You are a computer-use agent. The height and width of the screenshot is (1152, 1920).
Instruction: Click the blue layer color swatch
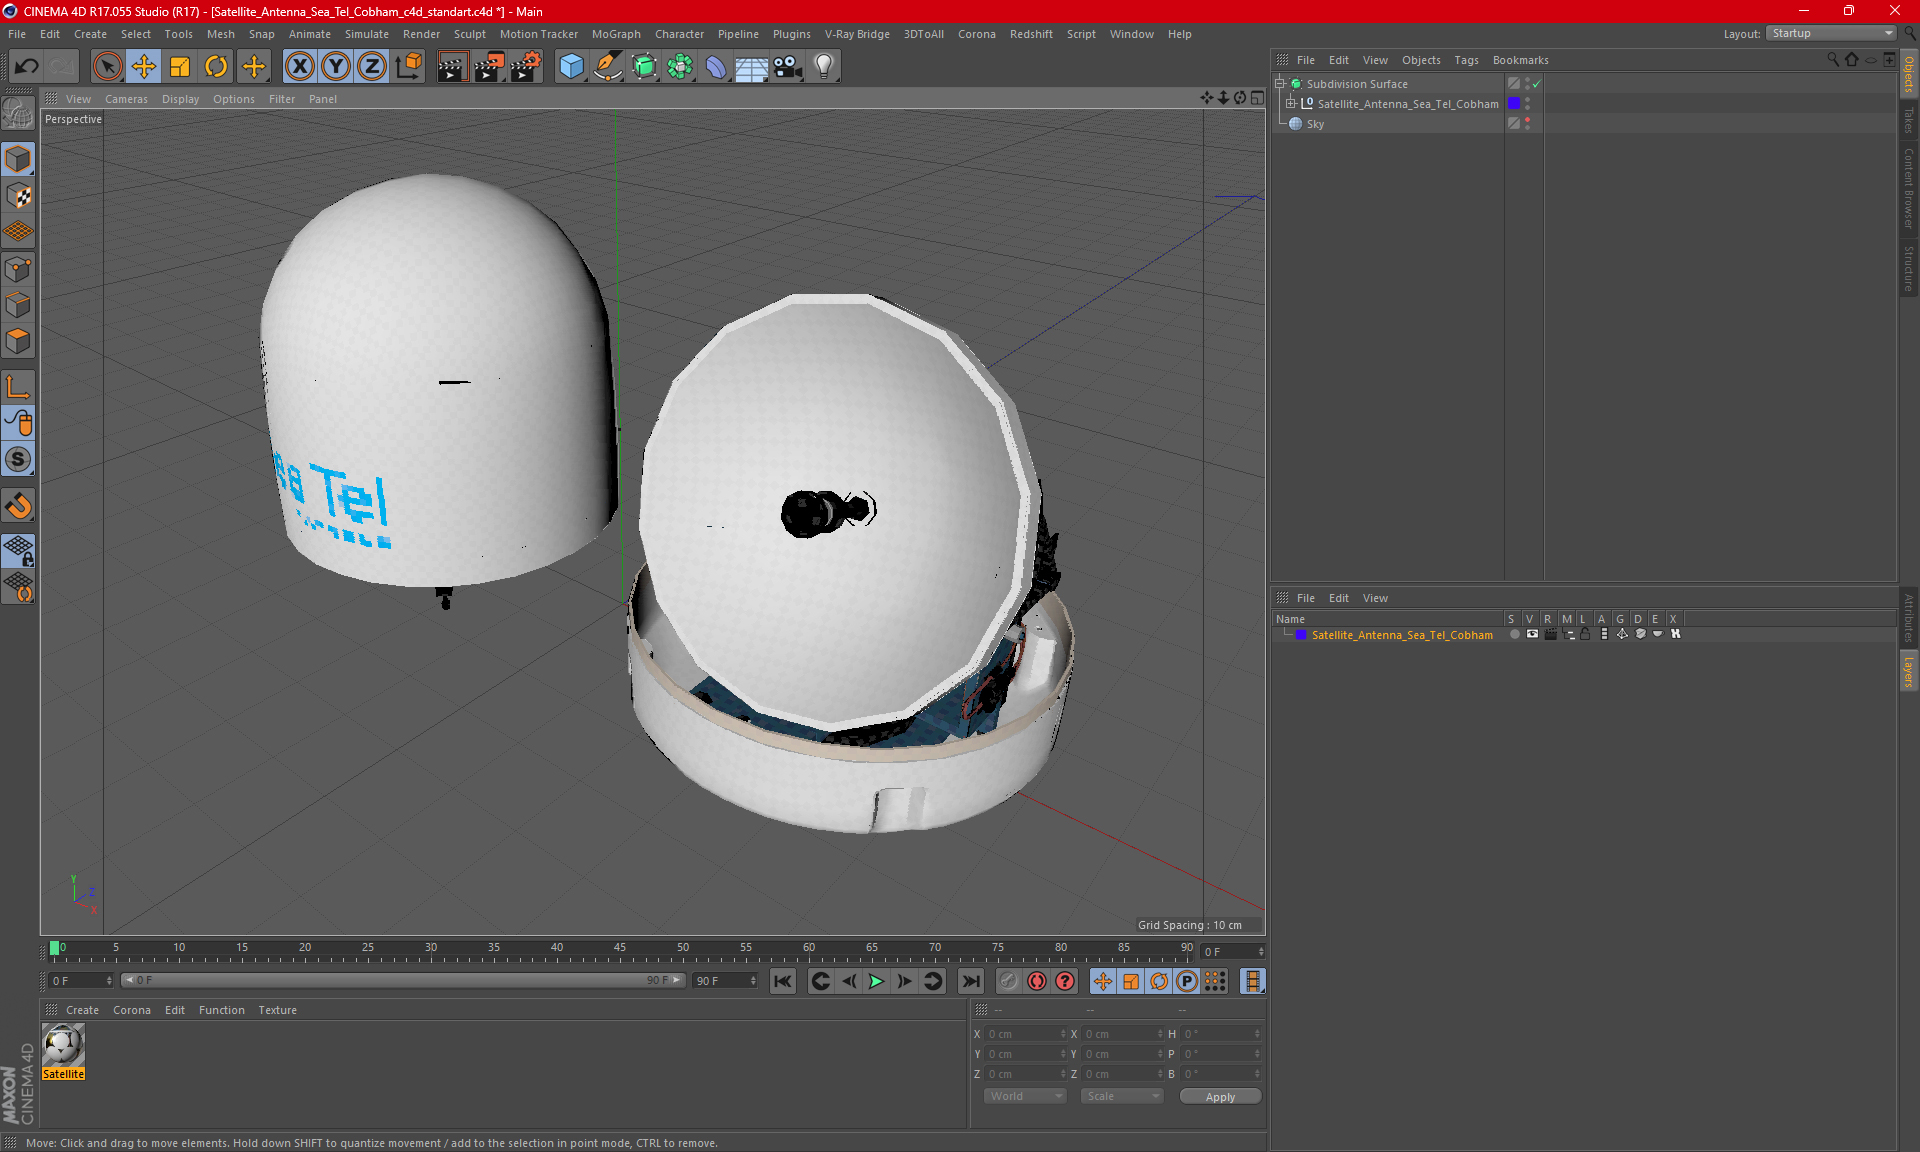click(x=1301, y=635)
